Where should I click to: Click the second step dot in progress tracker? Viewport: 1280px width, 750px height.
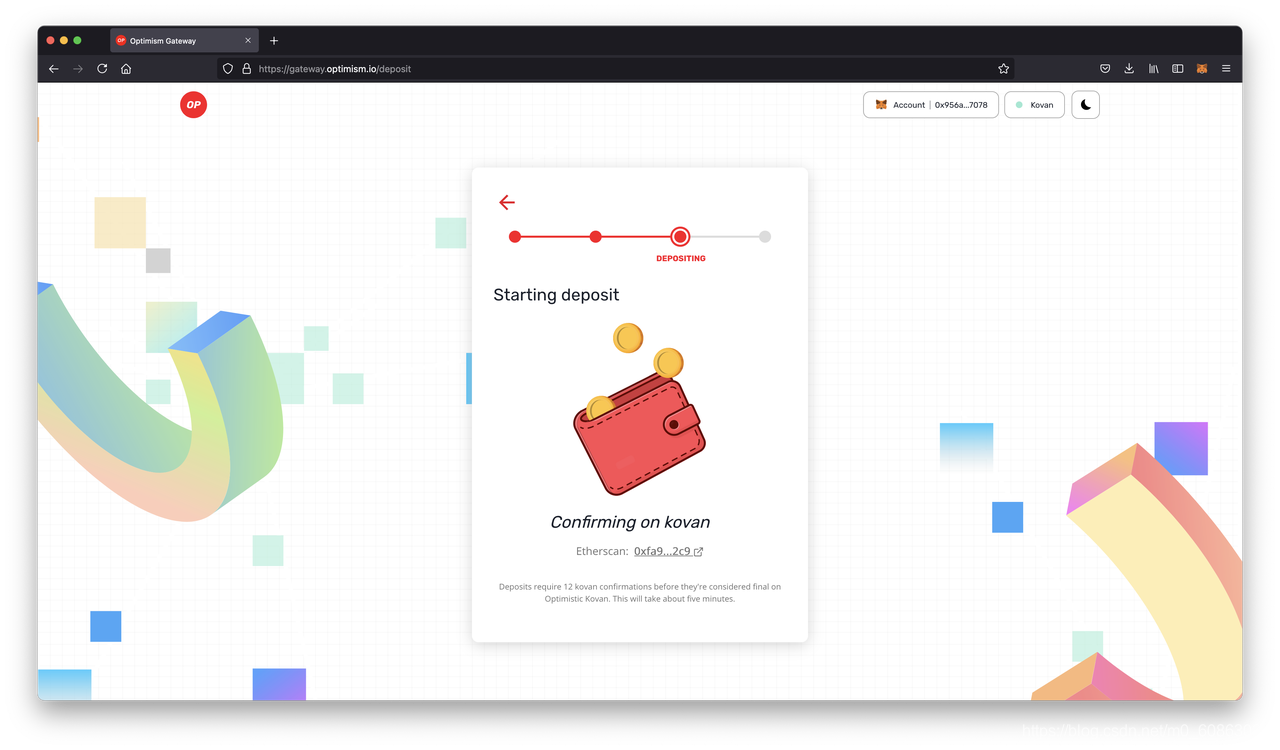(x=595, y=237)
